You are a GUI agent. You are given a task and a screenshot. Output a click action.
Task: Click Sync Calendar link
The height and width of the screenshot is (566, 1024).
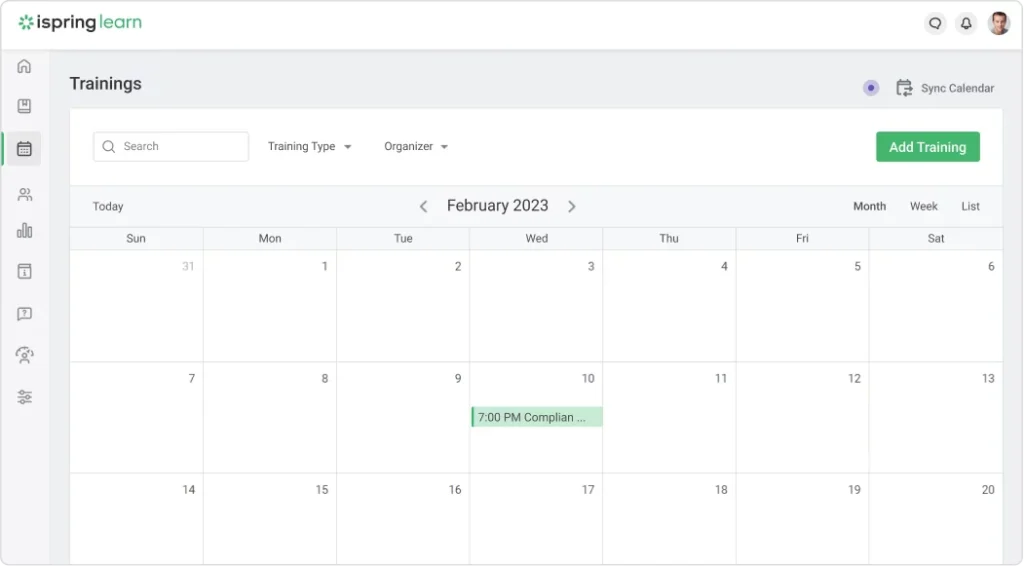tap(945, 88)
